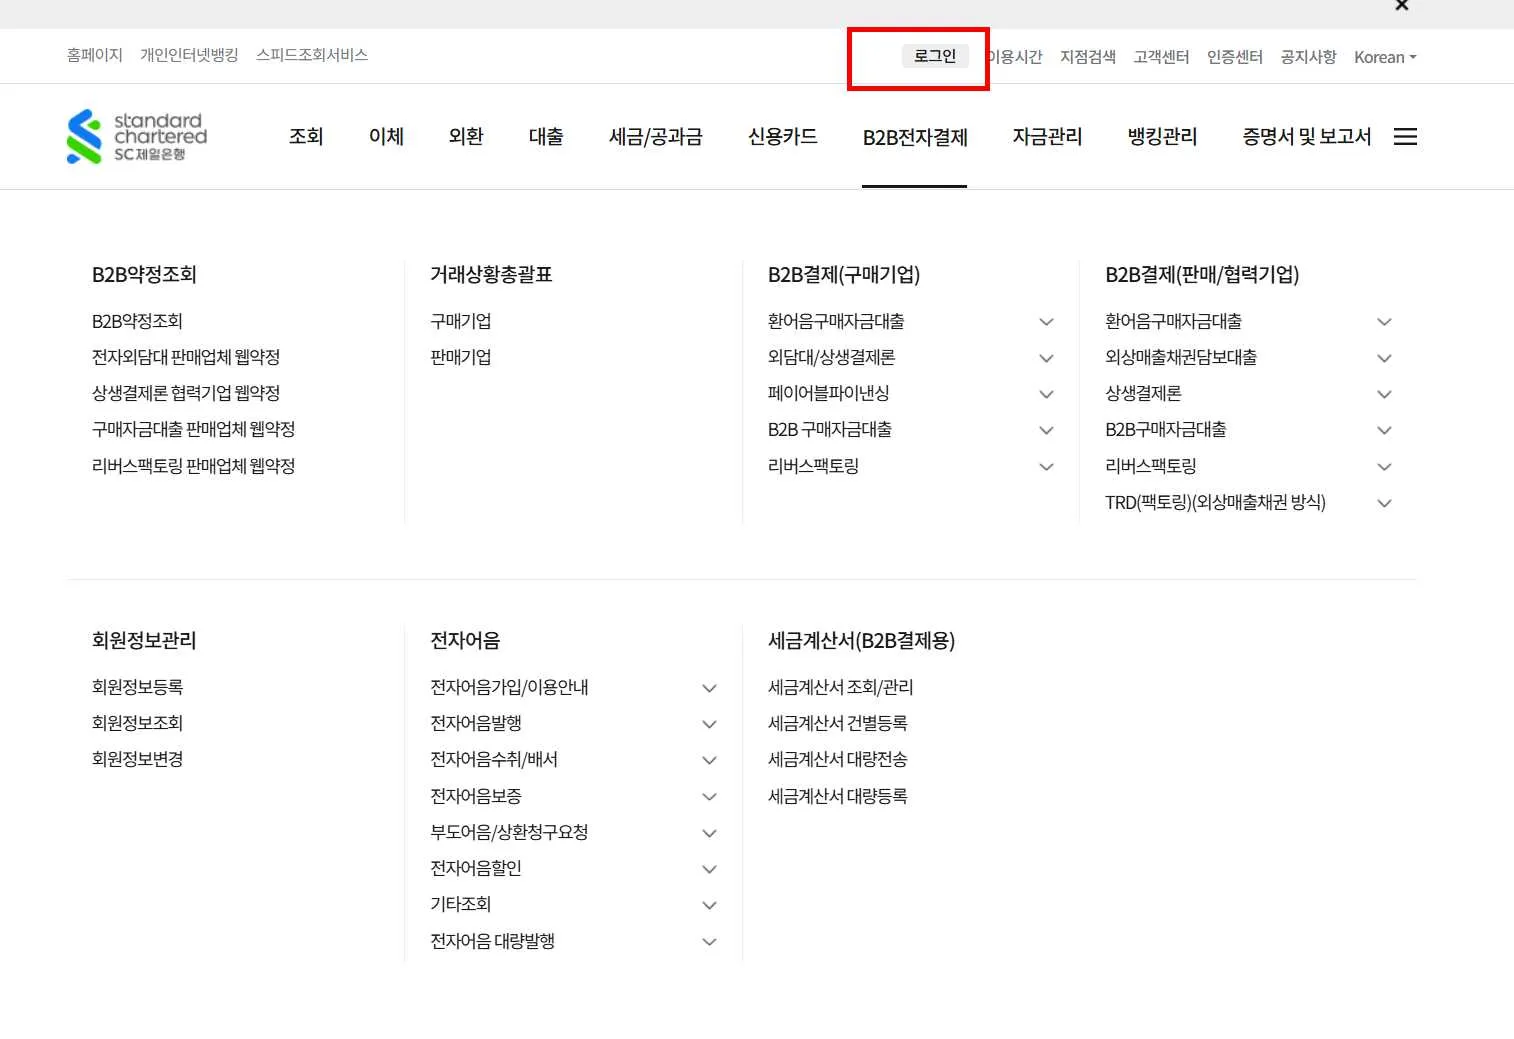Expand 부도어음/상환청구요청 submenu

click(x=709, y=833)
